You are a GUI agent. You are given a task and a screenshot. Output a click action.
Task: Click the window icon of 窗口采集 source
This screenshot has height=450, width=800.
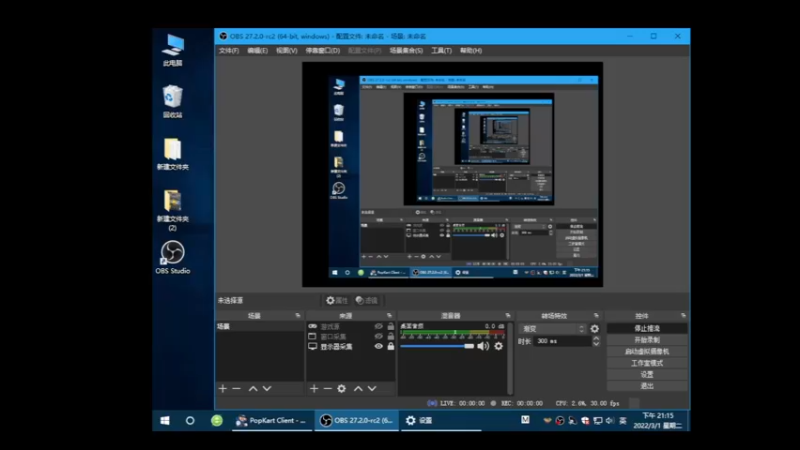coord(312,336)
